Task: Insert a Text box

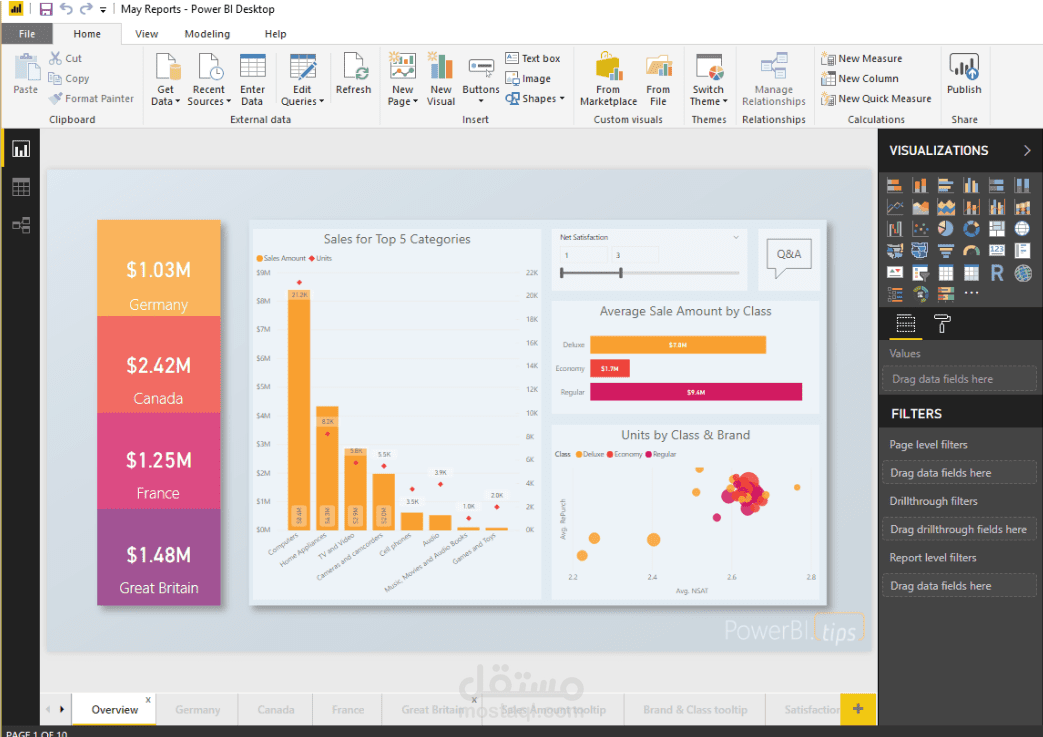Action: pyautogui.click(x=532, y=59)
